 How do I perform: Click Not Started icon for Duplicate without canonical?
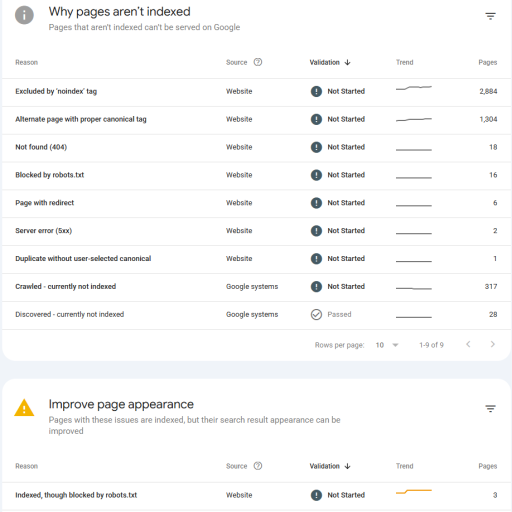316,259
